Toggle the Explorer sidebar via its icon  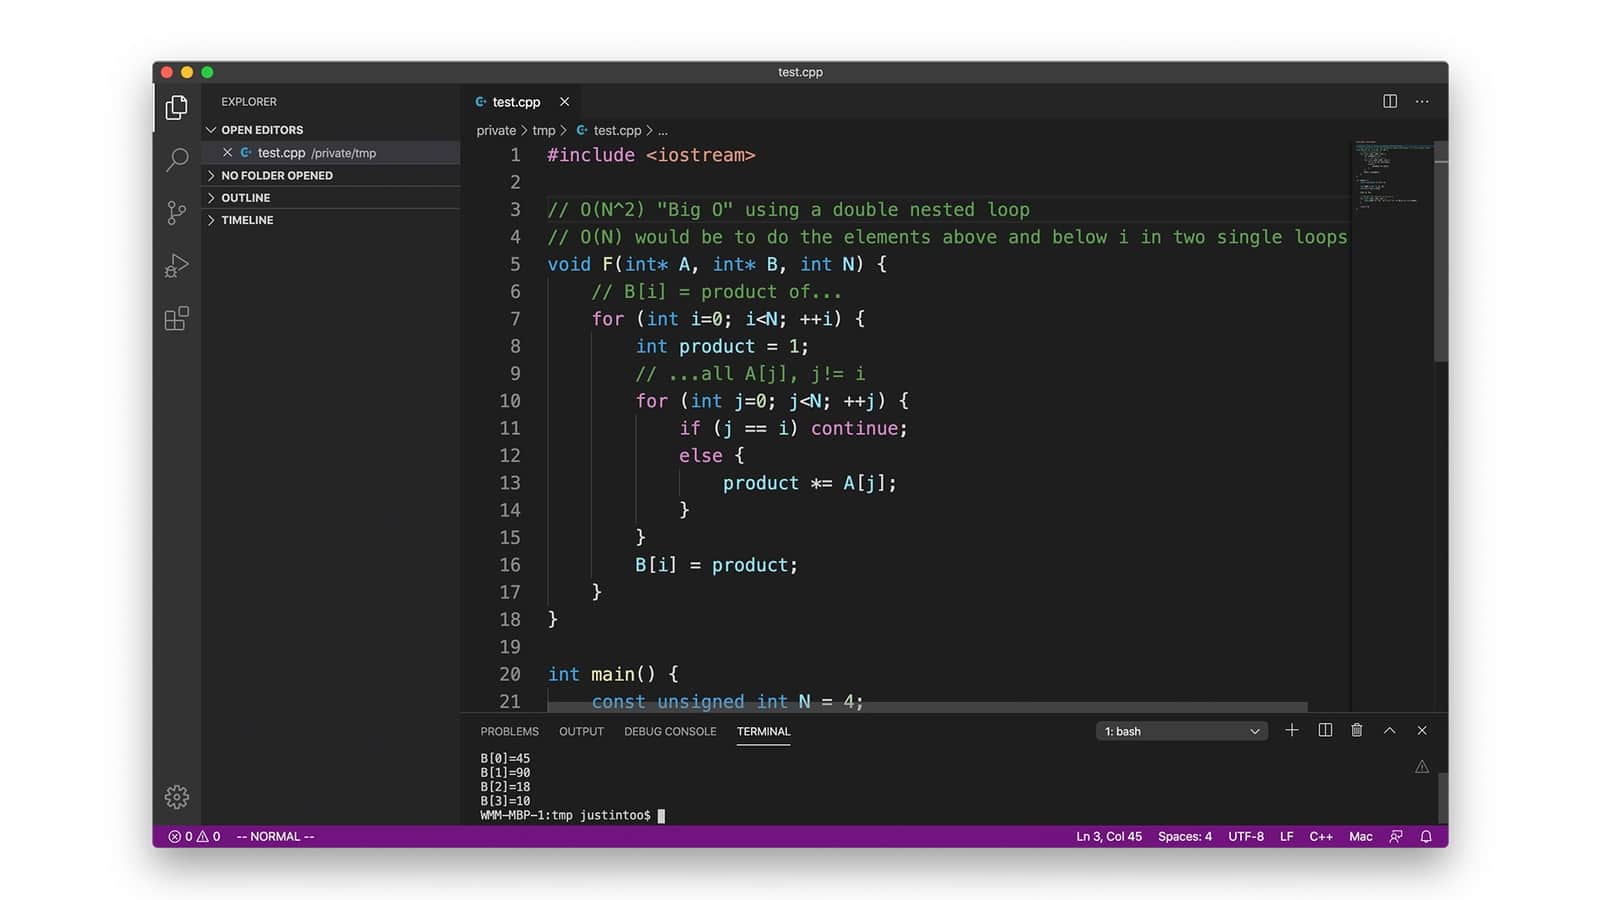176,107
